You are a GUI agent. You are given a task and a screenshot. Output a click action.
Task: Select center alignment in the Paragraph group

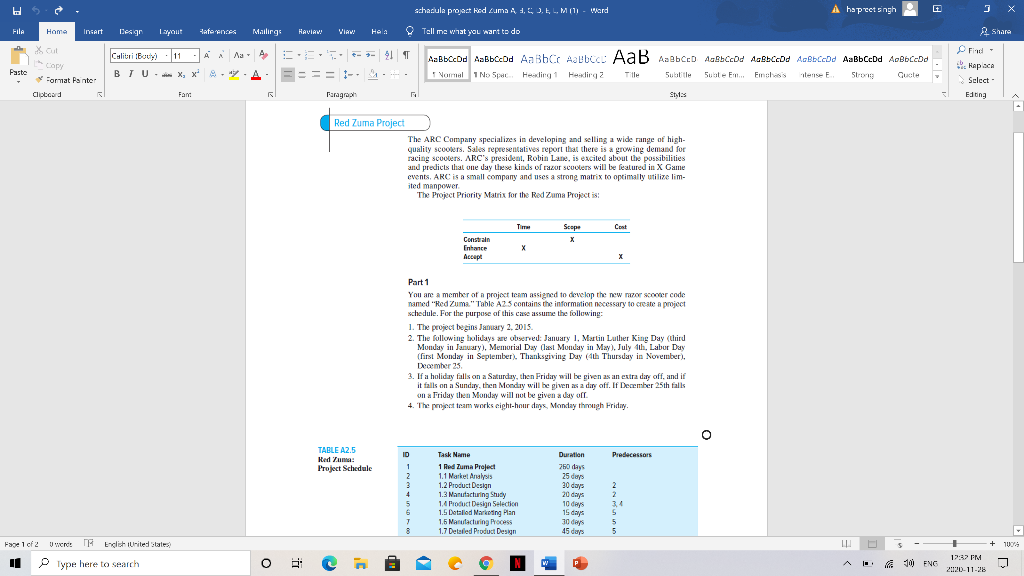click(302, 75)
